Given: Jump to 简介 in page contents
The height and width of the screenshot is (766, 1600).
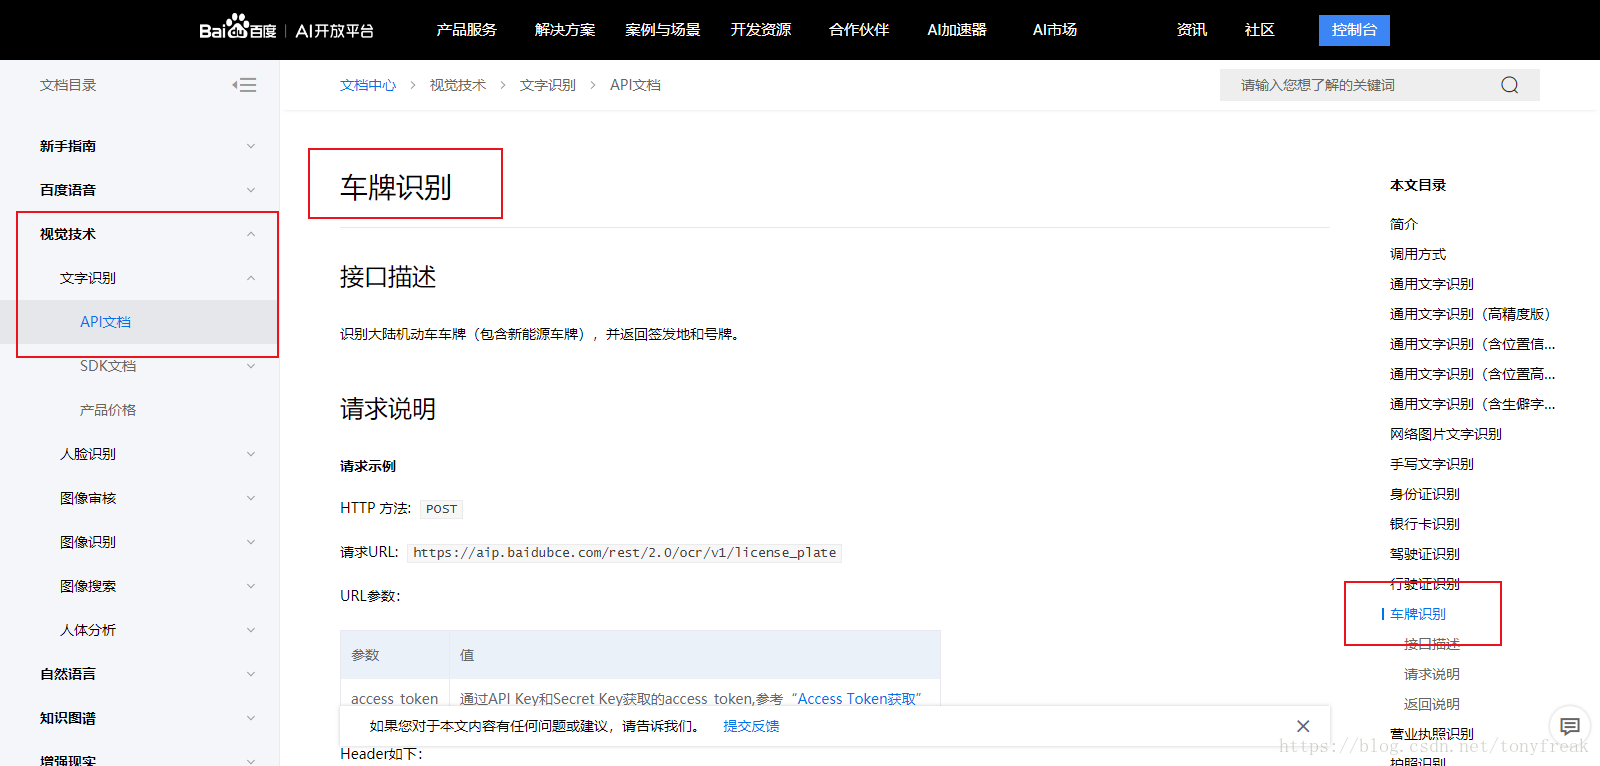Looking at the screenshot, I should click(x=1404, y=224).
